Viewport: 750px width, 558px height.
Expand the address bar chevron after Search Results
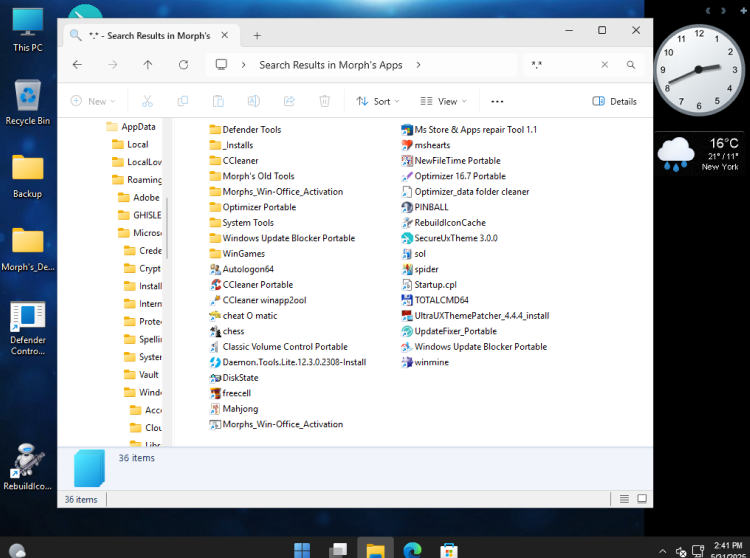tap(419, 65)
